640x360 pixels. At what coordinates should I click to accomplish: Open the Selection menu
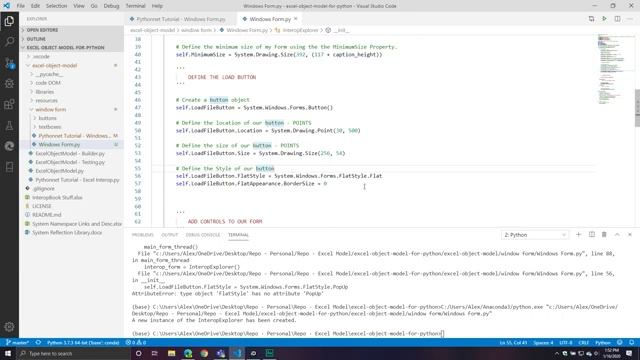pos(56,6)
